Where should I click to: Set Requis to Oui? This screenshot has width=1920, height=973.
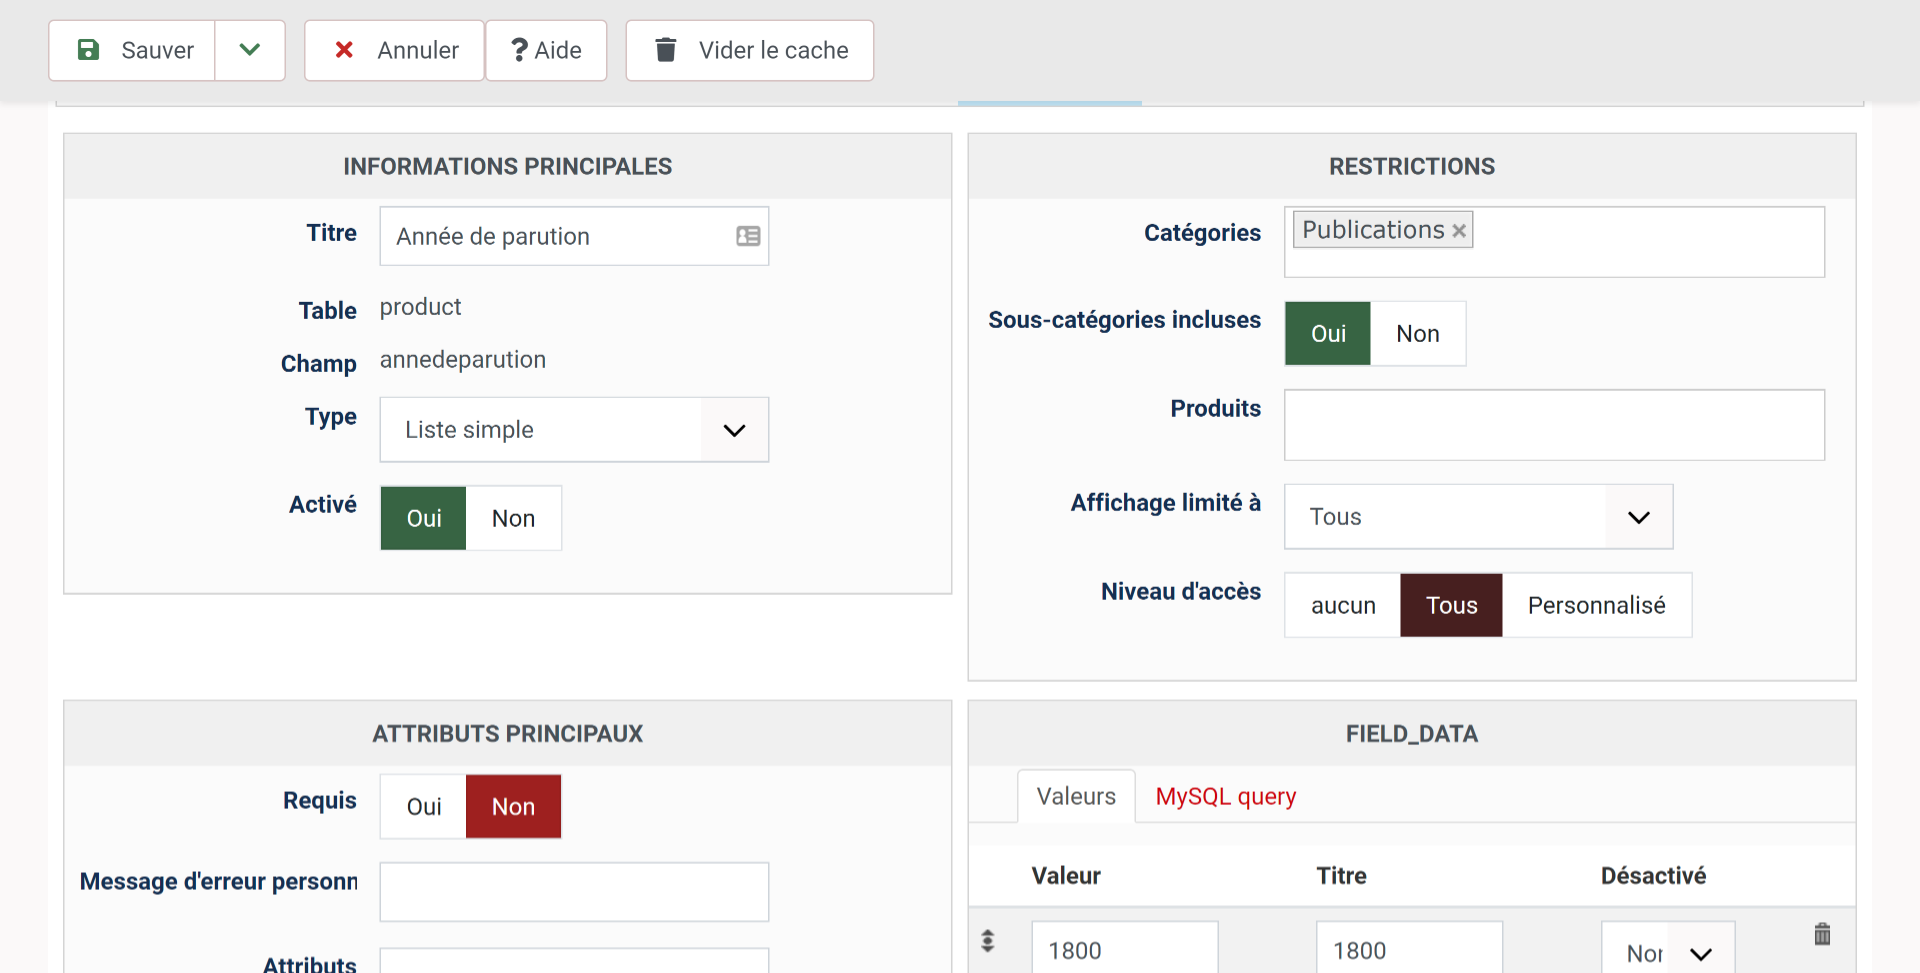[x=424, y=807]
